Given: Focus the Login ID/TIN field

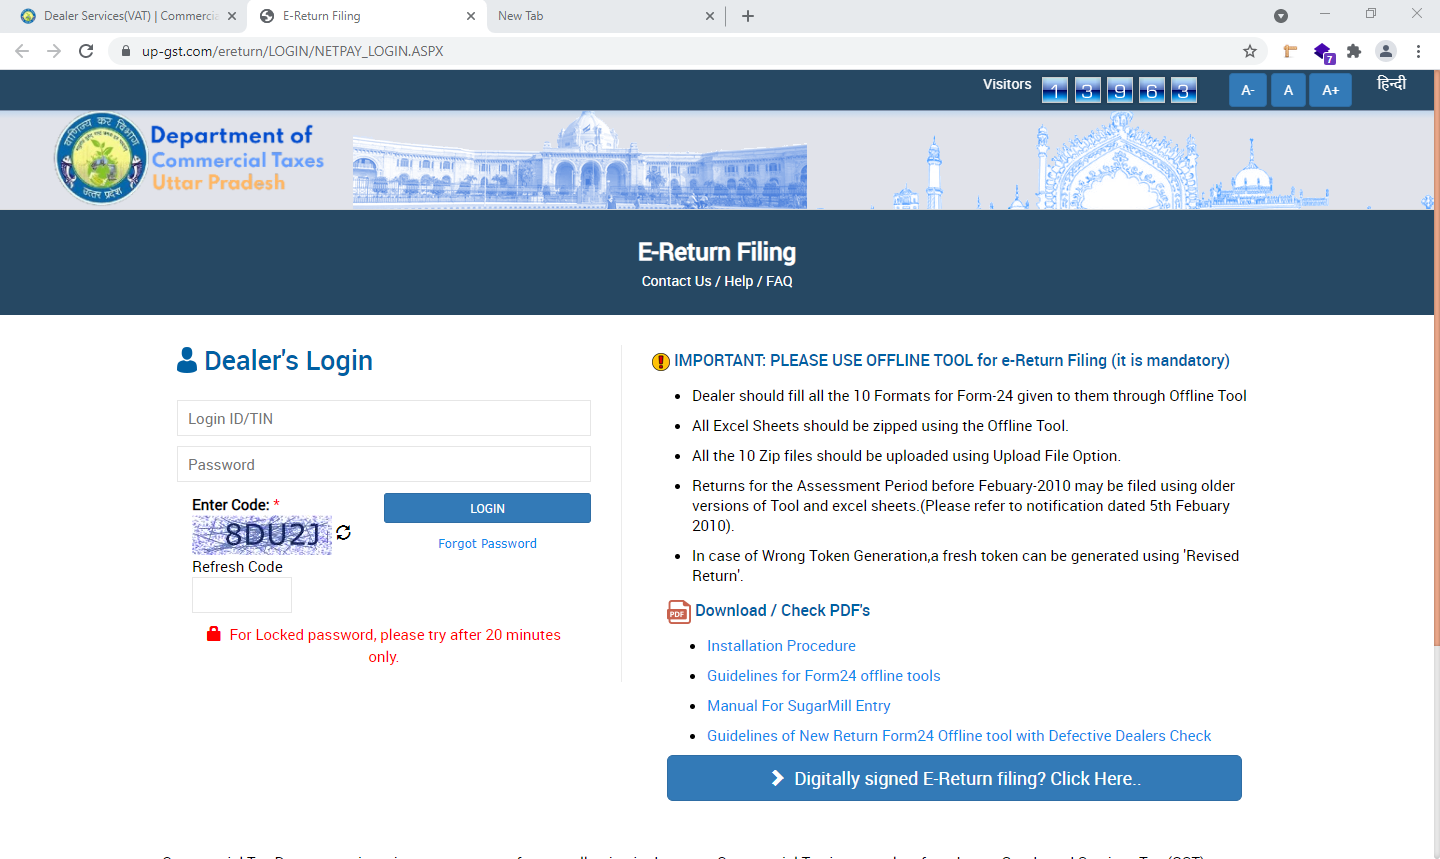Looking at the screenshot, I should 384,418.
